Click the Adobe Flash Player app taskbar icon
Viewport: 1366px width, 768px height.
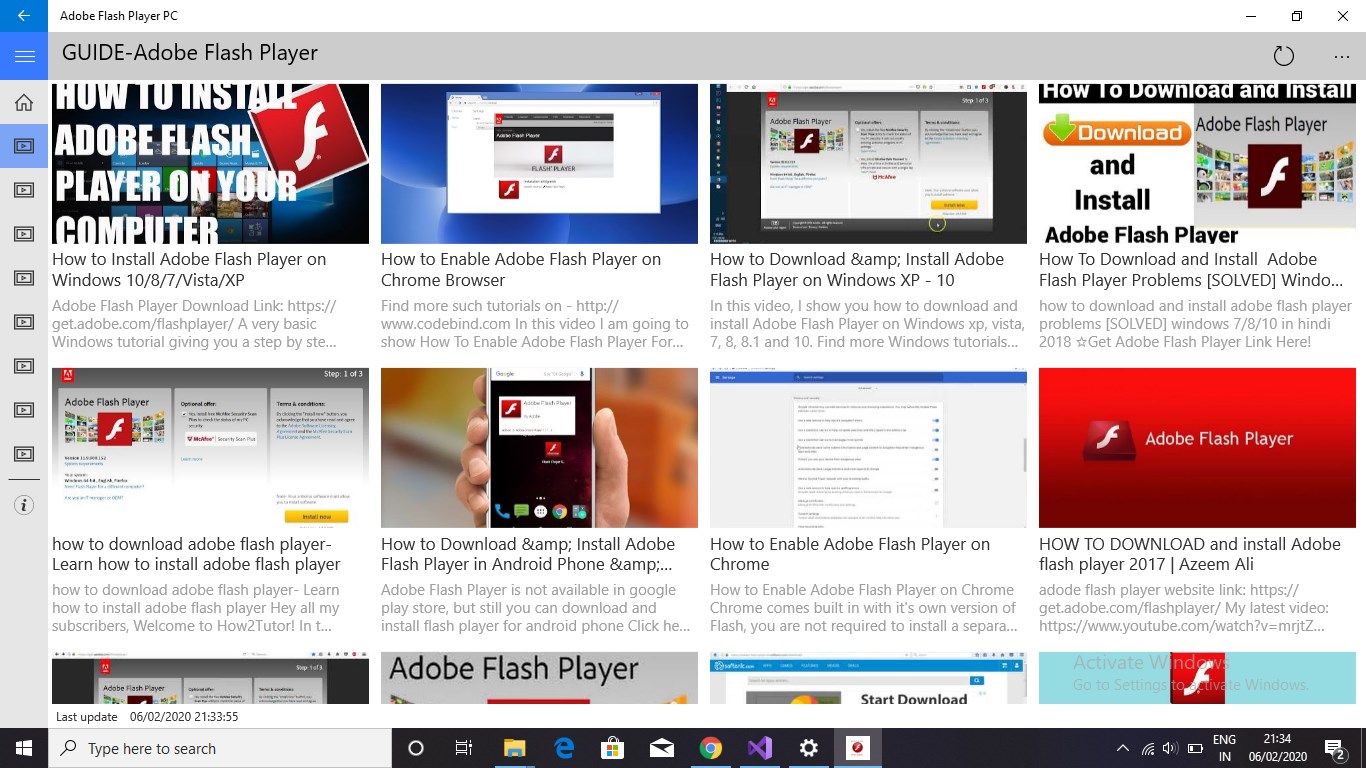pos(857,748)
